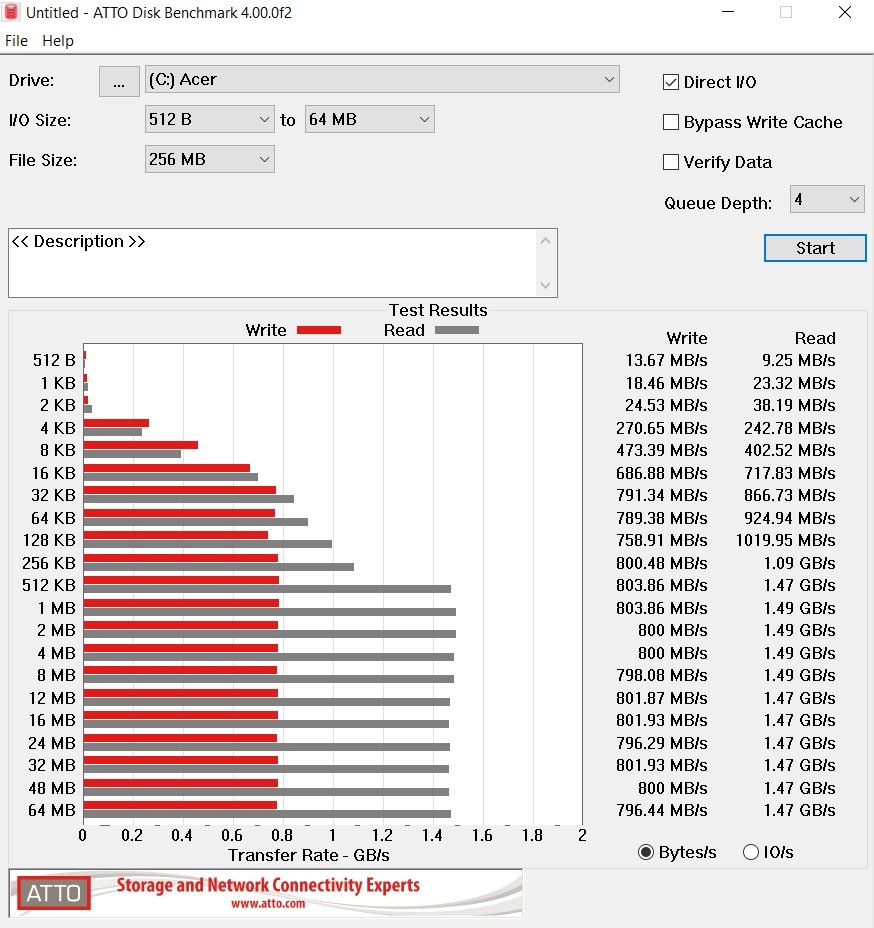The height and width of the screenshot is (928, 874).
Task: Expand the 512 B I/O size dropdown
Action: pyautogui.click(x=209, y=119)
